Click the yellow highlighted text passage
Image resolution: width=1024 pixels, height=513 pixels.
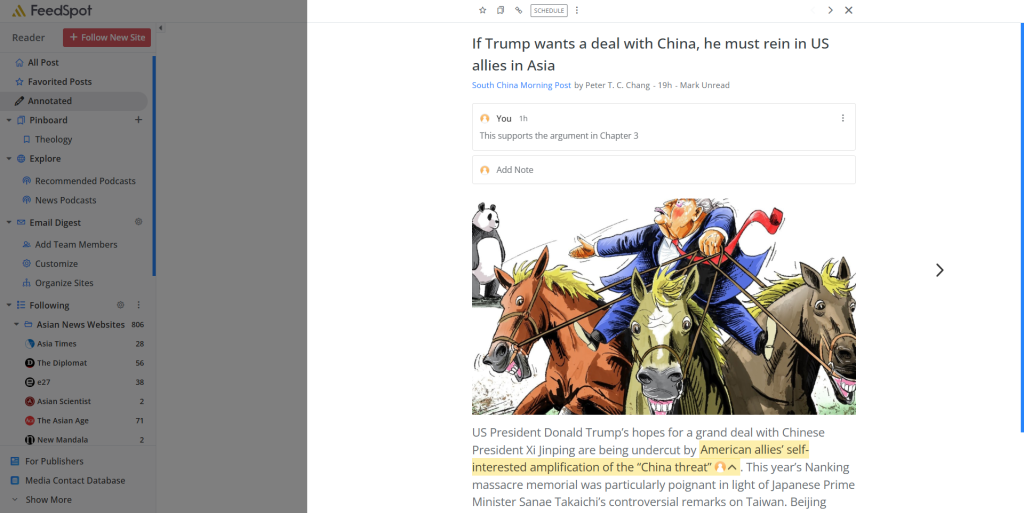pyautogui.click(x=640, y=458)
